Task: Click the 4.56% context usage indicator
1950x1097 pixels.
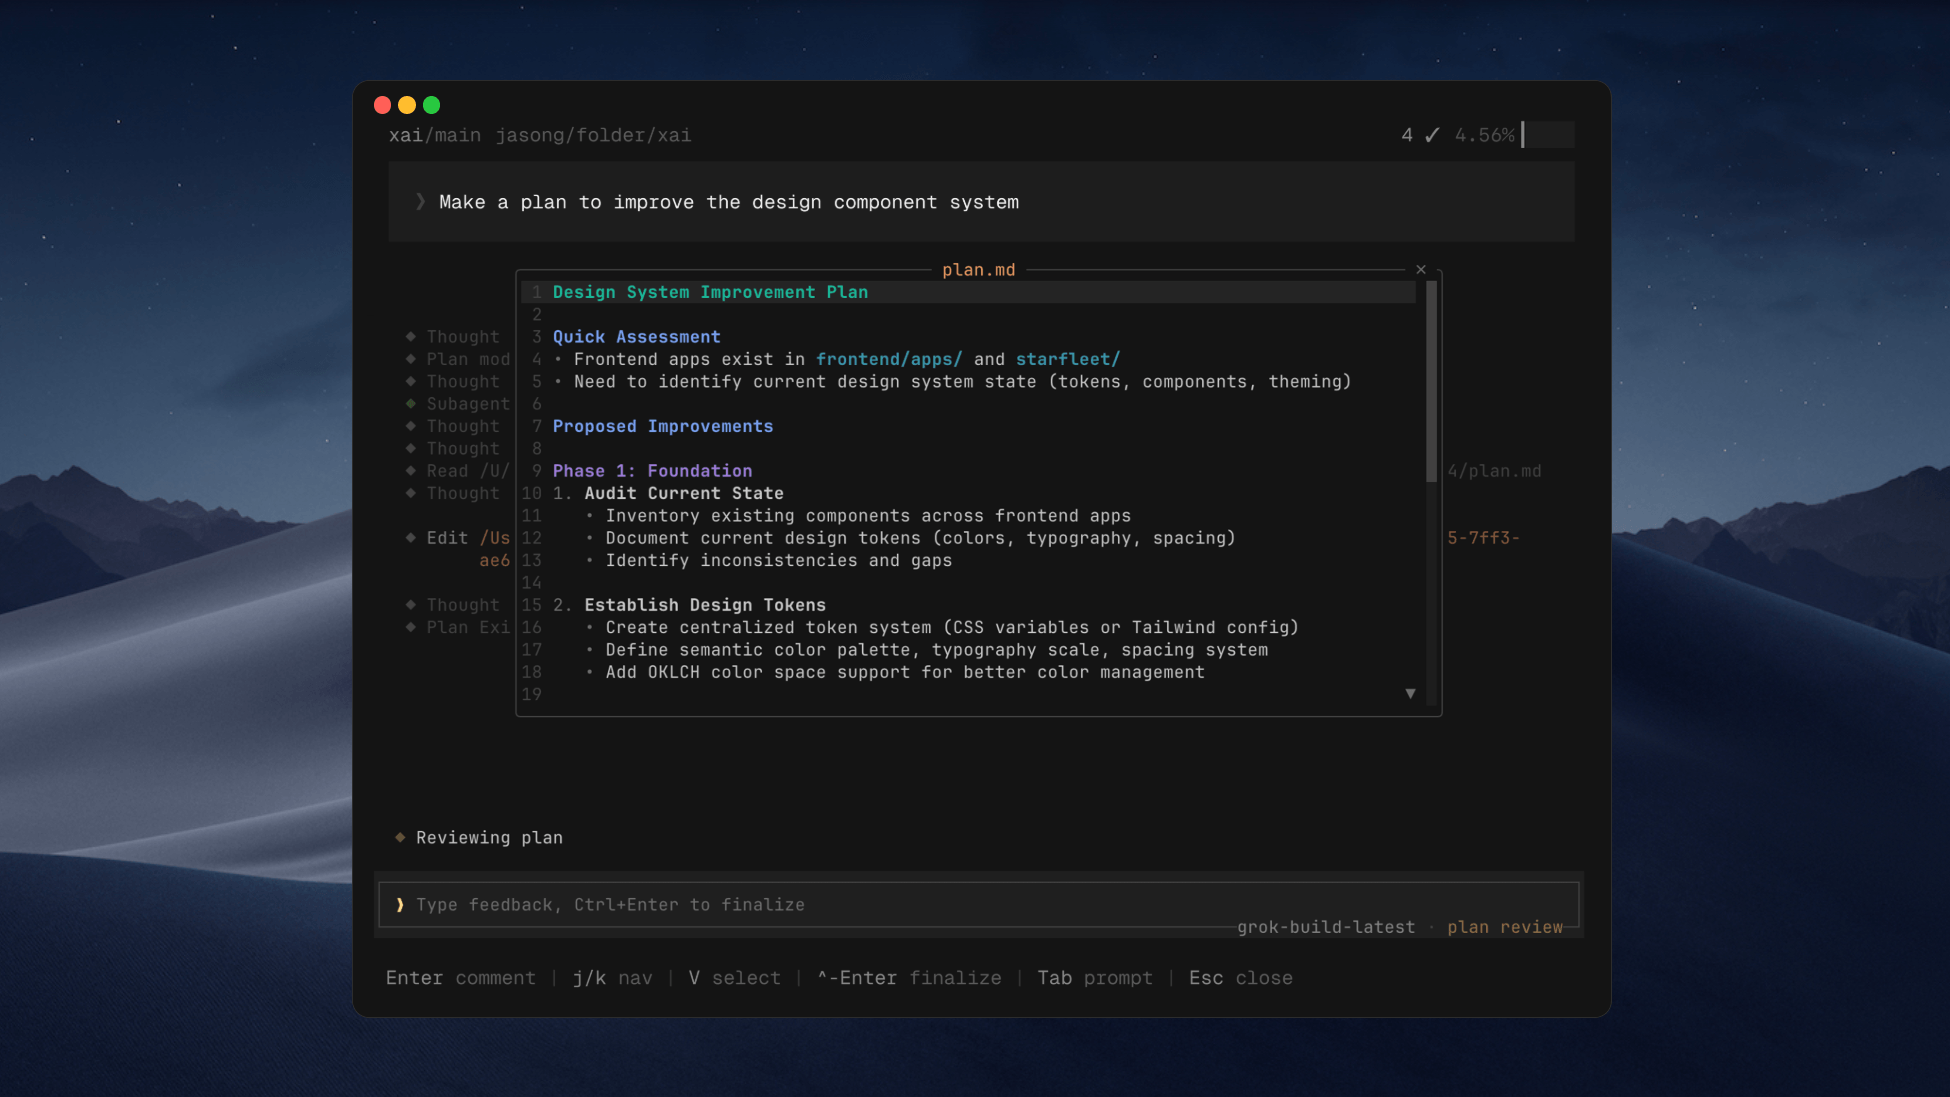Action: 1484,135
